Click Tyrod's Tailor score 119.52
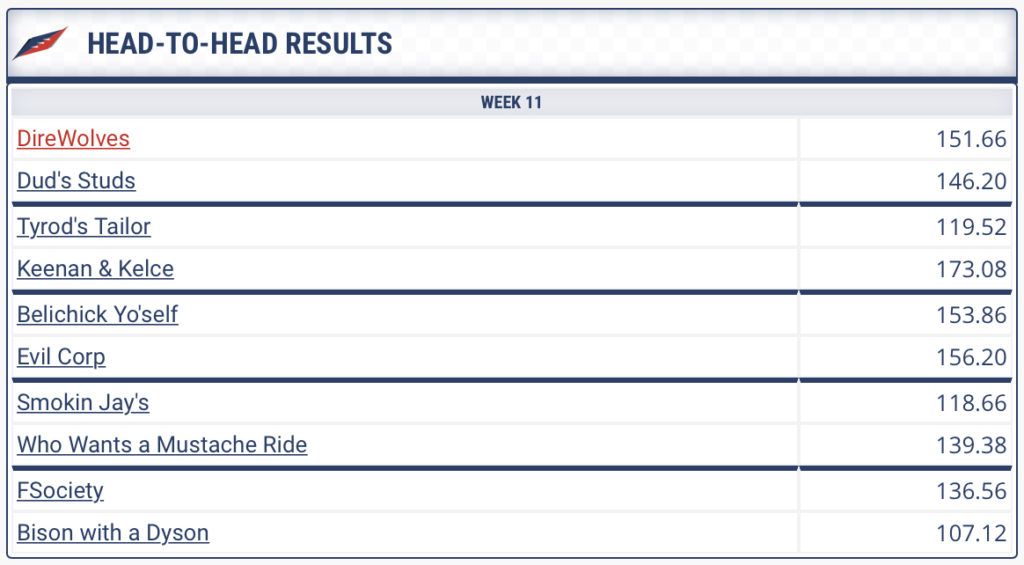Screen dimensions: 1024x565 pyautogui.click(x=971, y=227)
